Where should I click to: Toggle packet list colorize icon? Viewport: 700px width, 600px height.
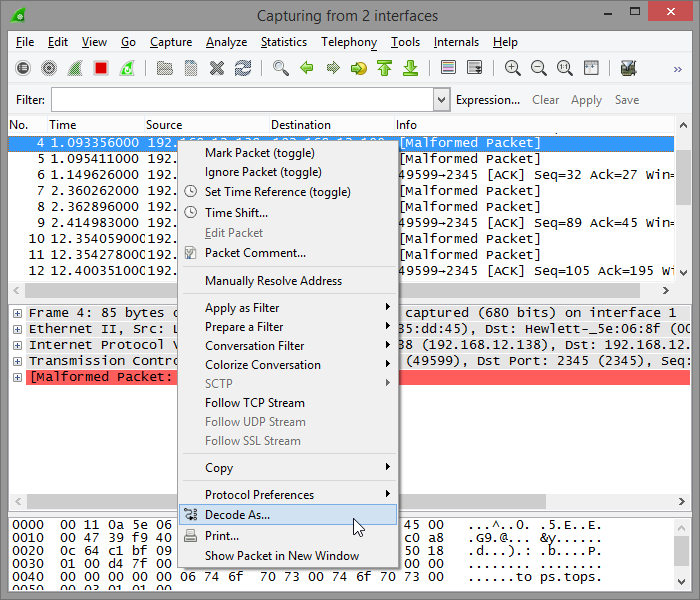click(x=448, y=68)
